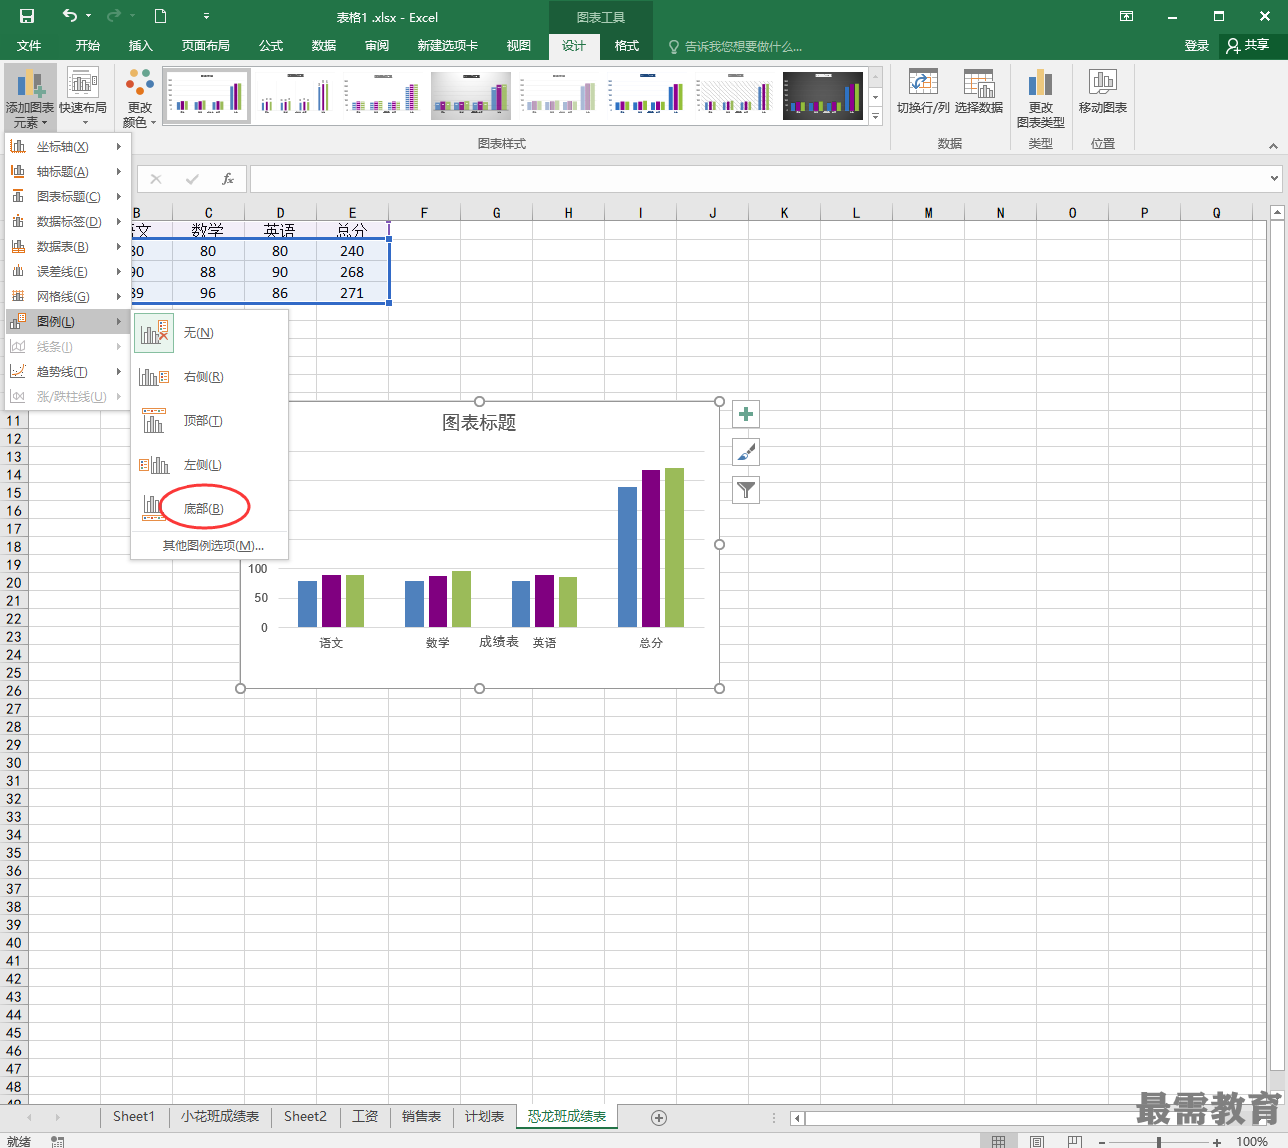Click the cancel X in the formula bar
The image size is (1288, 1148).
(156, 179)
